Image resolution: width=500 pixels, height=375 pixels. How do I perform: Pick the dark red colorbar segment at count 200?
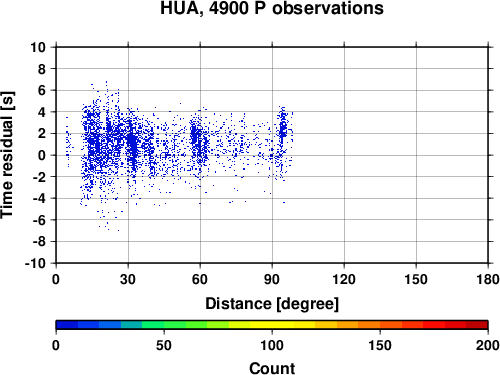[477, 325]
